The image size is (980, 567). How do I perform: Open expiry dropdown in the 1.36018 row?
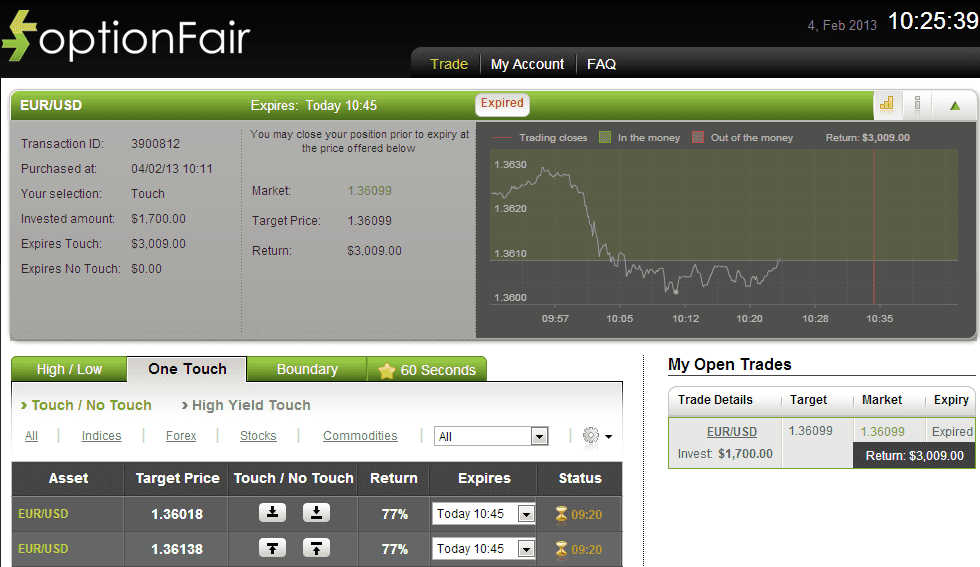[x=526, y=514]
